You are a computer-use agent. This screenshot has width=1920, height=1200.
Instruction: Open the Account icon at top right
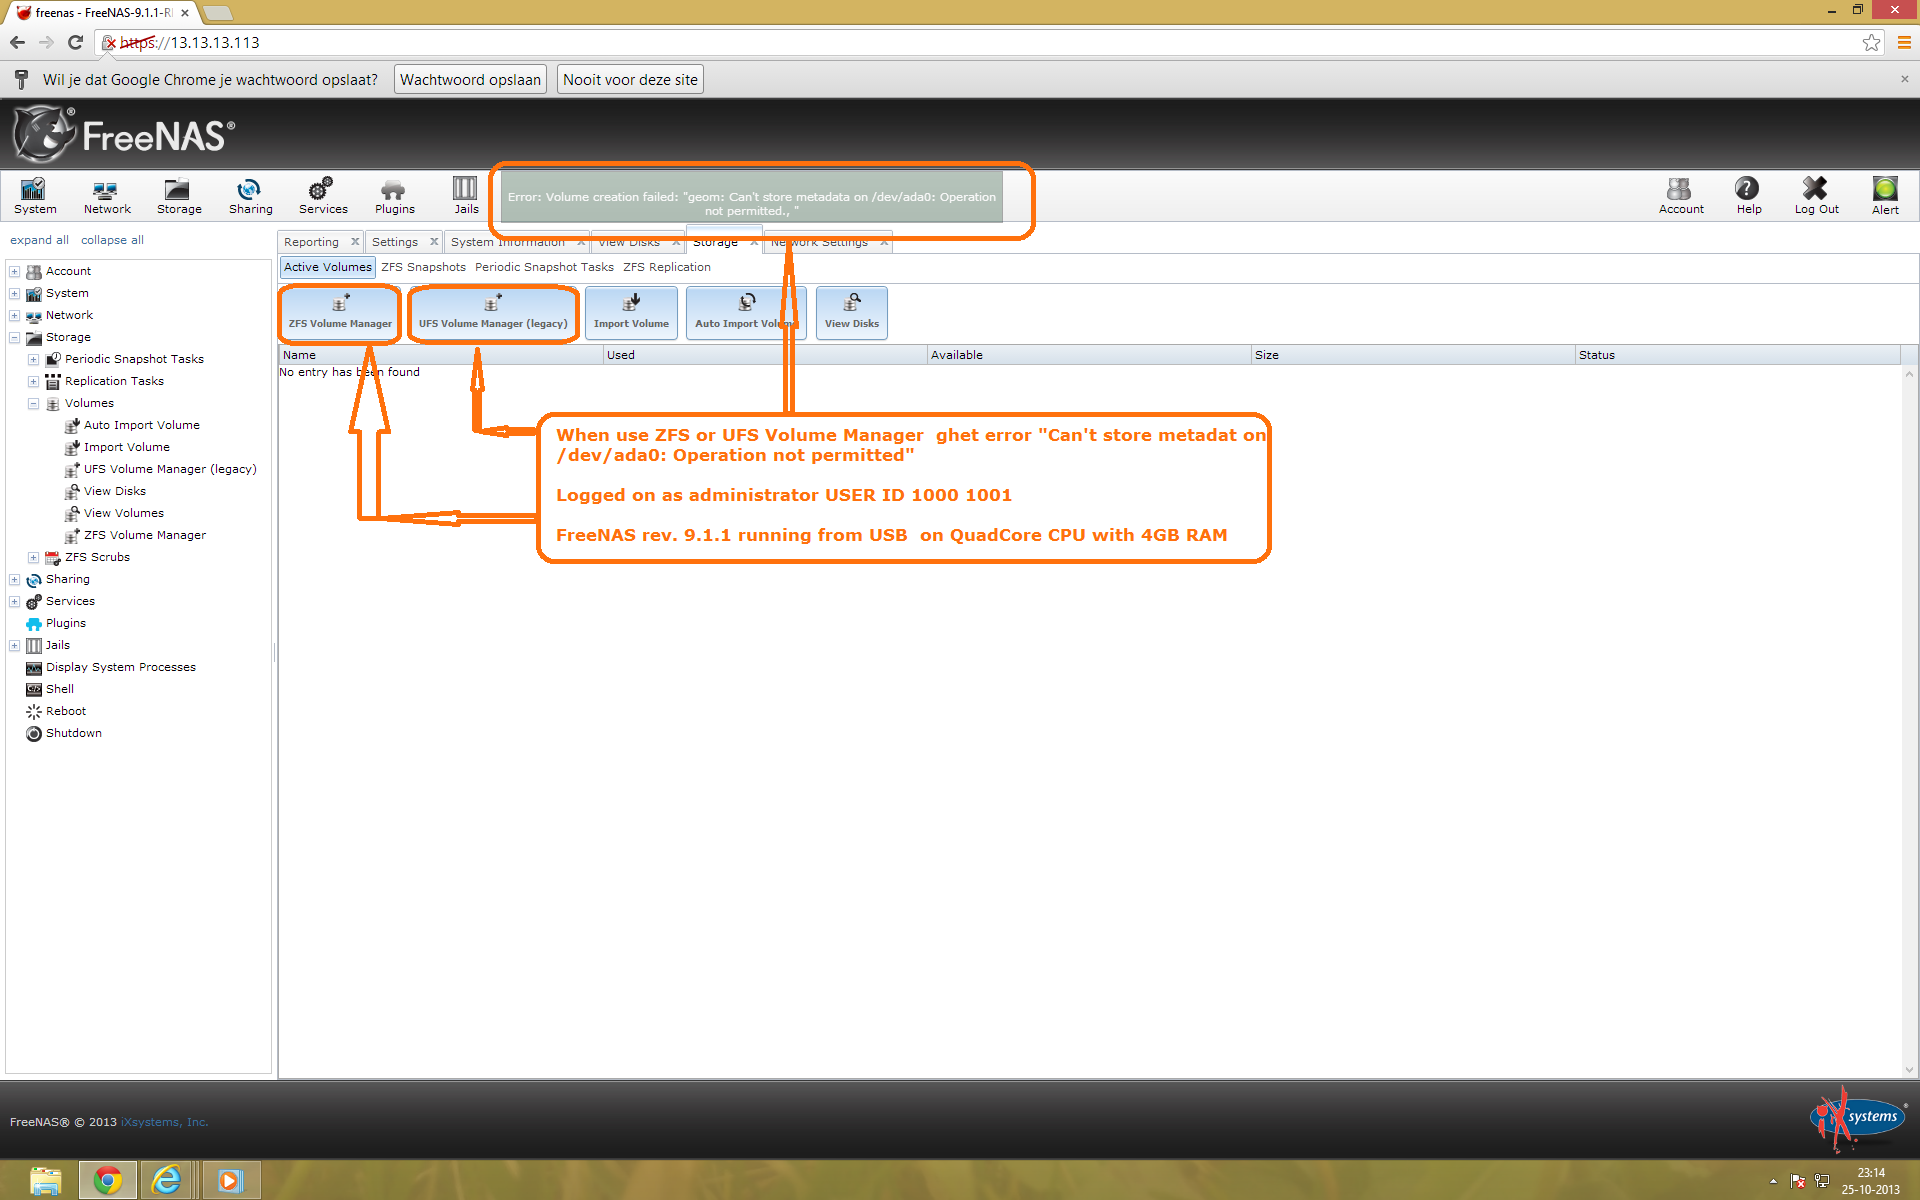click(1681, 196)
